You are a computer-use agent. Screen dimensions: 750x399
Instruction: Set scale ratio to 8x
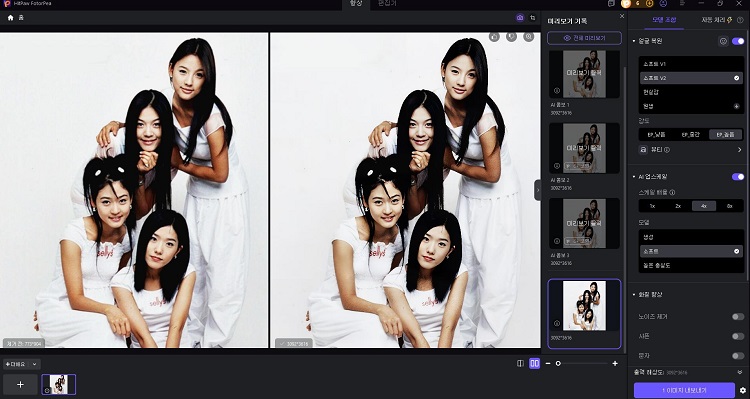click(x=729, y=206)
